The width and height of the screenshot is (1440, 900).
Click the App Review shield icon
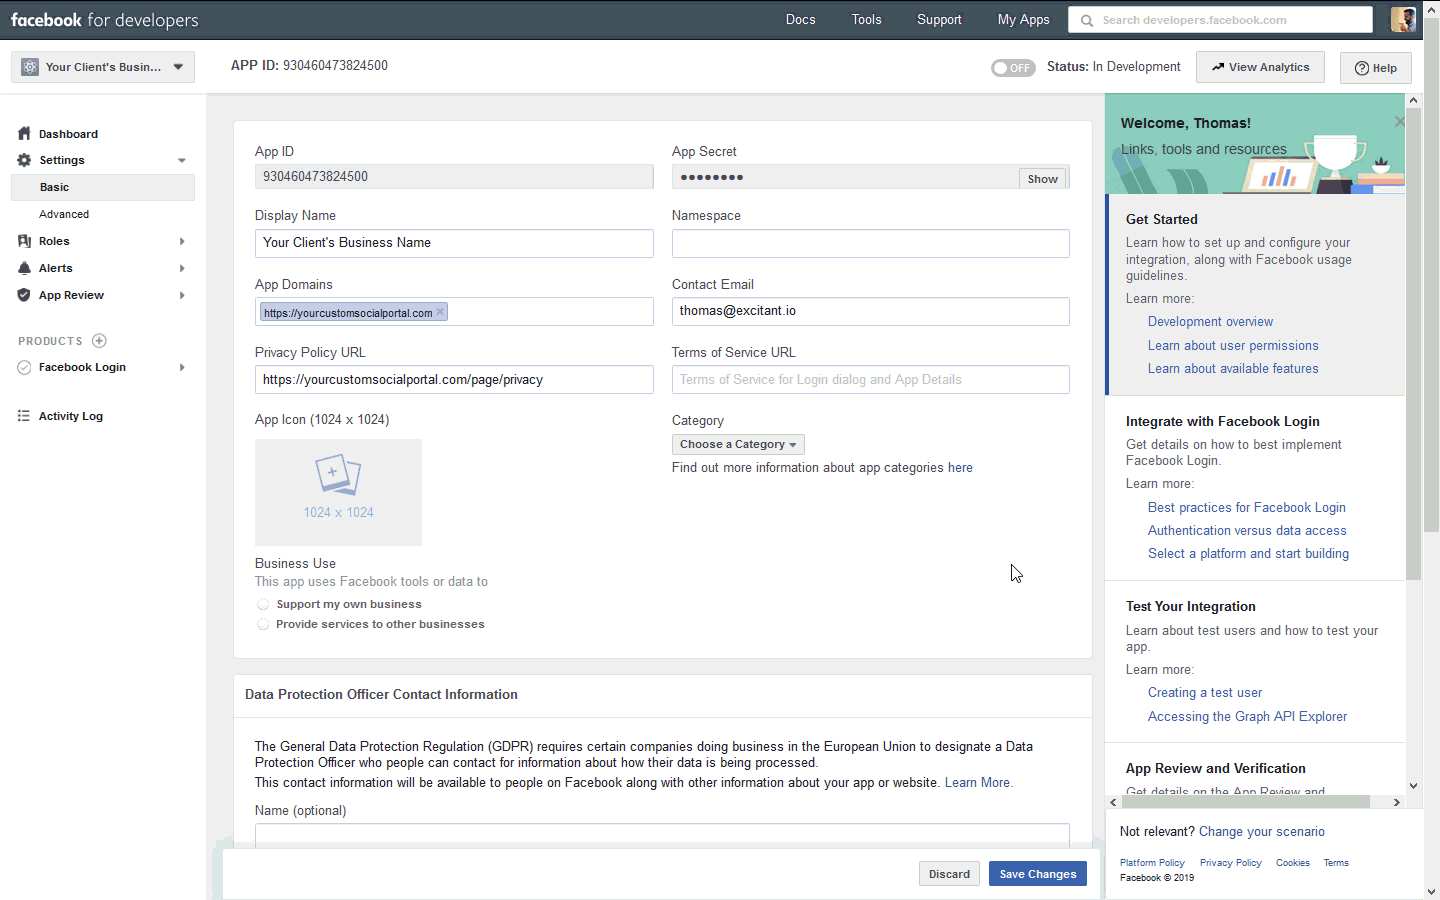point(24,295)
